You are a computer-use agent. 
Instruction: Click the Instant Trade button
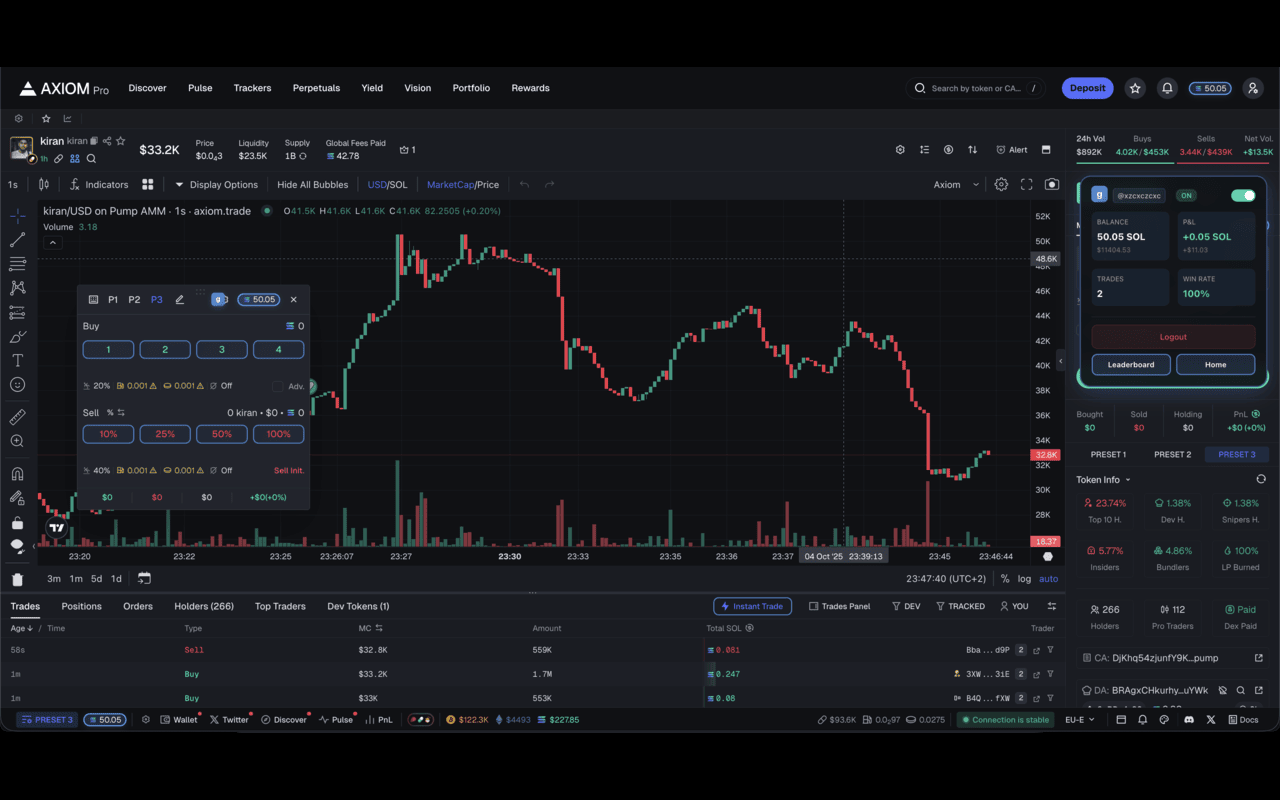(x=753, y=606)
